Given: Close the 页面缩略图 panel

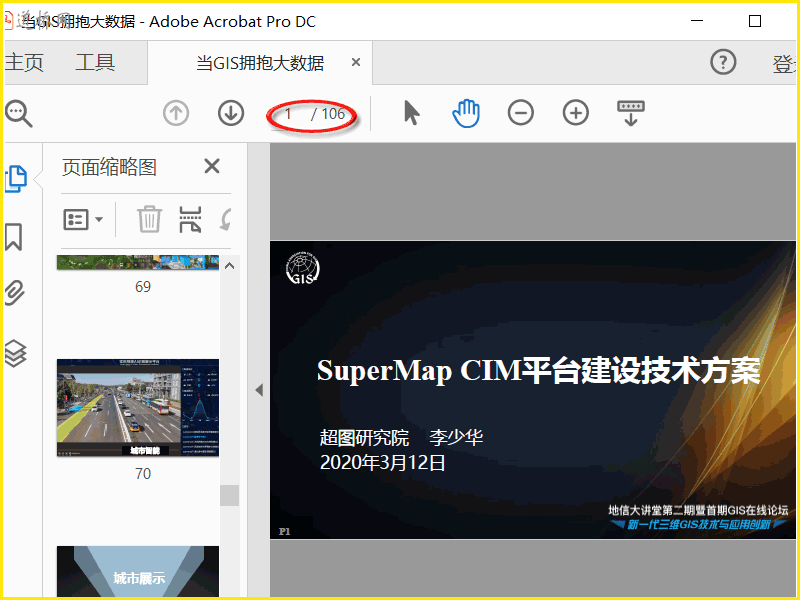Looking at the screenshot, I should pos(212,166).
